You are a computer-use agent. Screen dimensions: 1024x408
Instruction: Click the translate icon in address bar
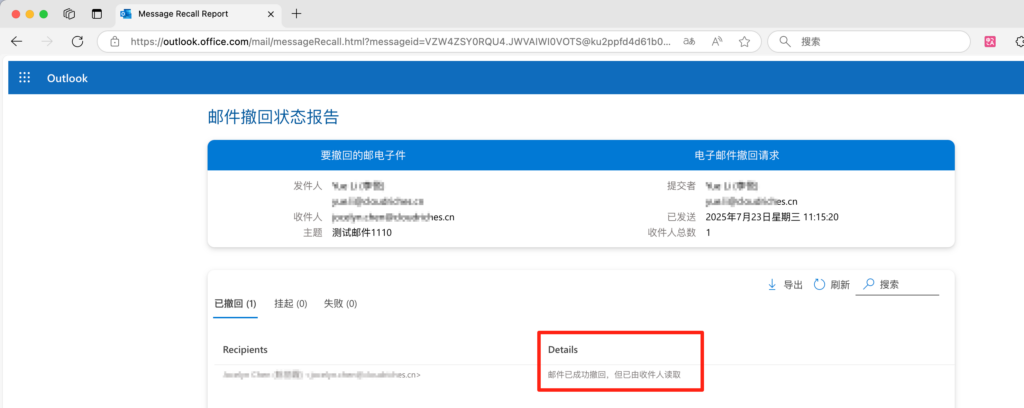689,42
